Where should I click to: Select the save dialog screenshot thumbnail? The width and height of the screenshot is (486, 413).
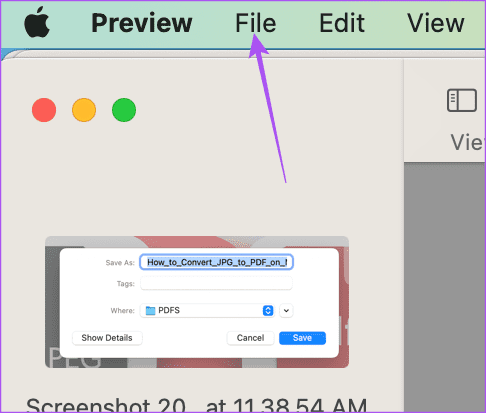[197, 302]
